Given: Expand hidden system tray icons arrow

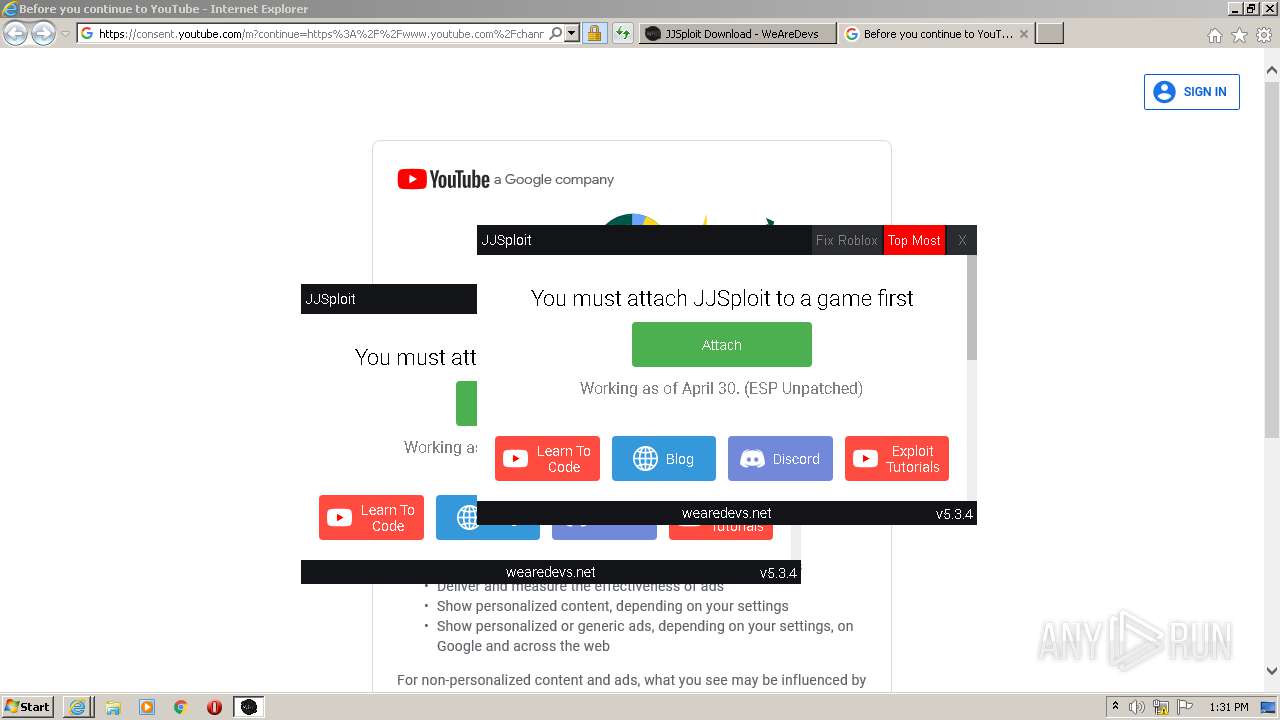Looking at the screenshot, I should 1116,707.
